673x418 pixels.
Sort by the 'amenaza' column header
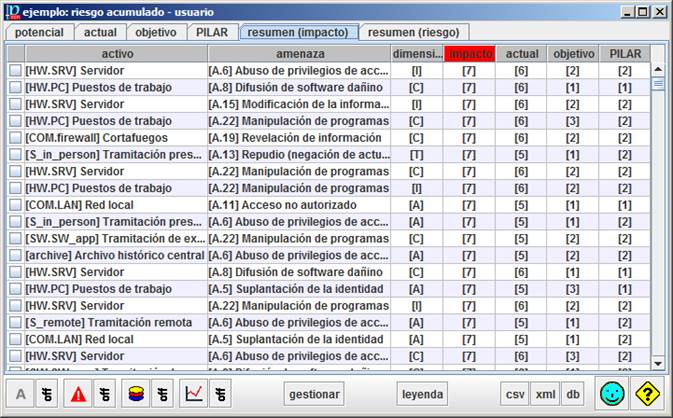tap(295, 53)
